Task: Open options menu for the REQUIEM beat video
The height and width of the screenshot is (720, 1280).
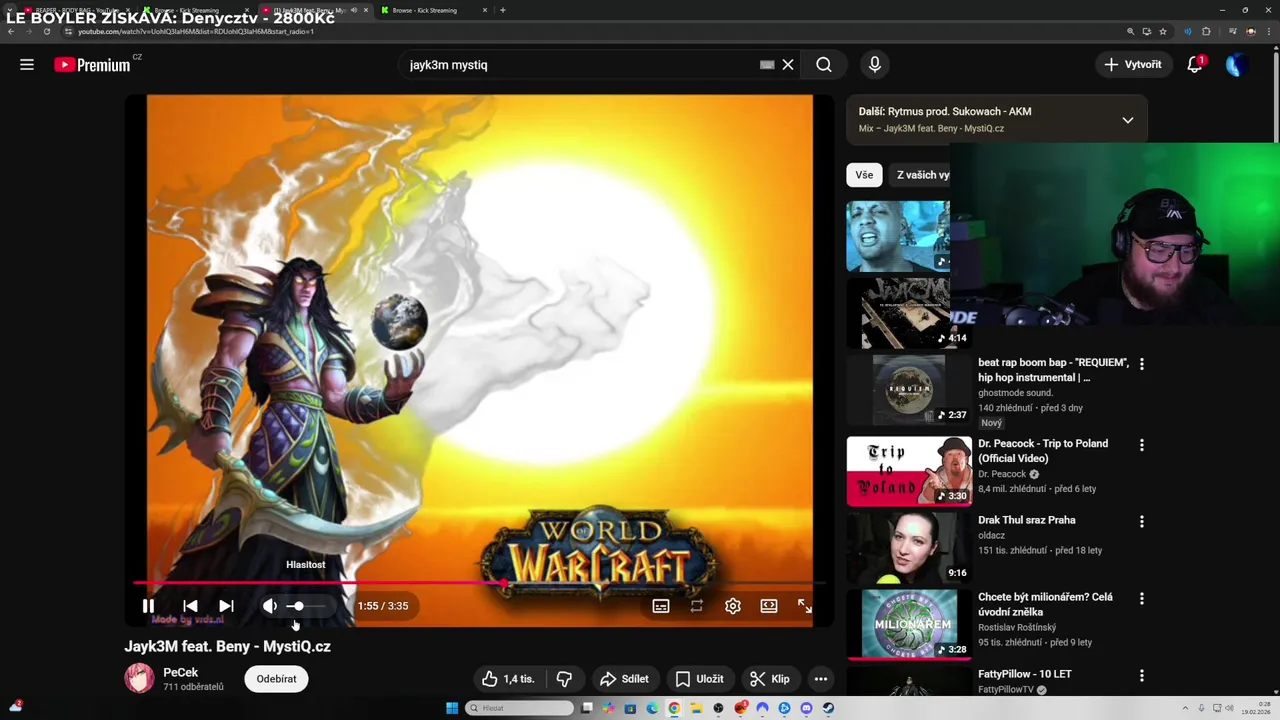Action: [1142, 364]
